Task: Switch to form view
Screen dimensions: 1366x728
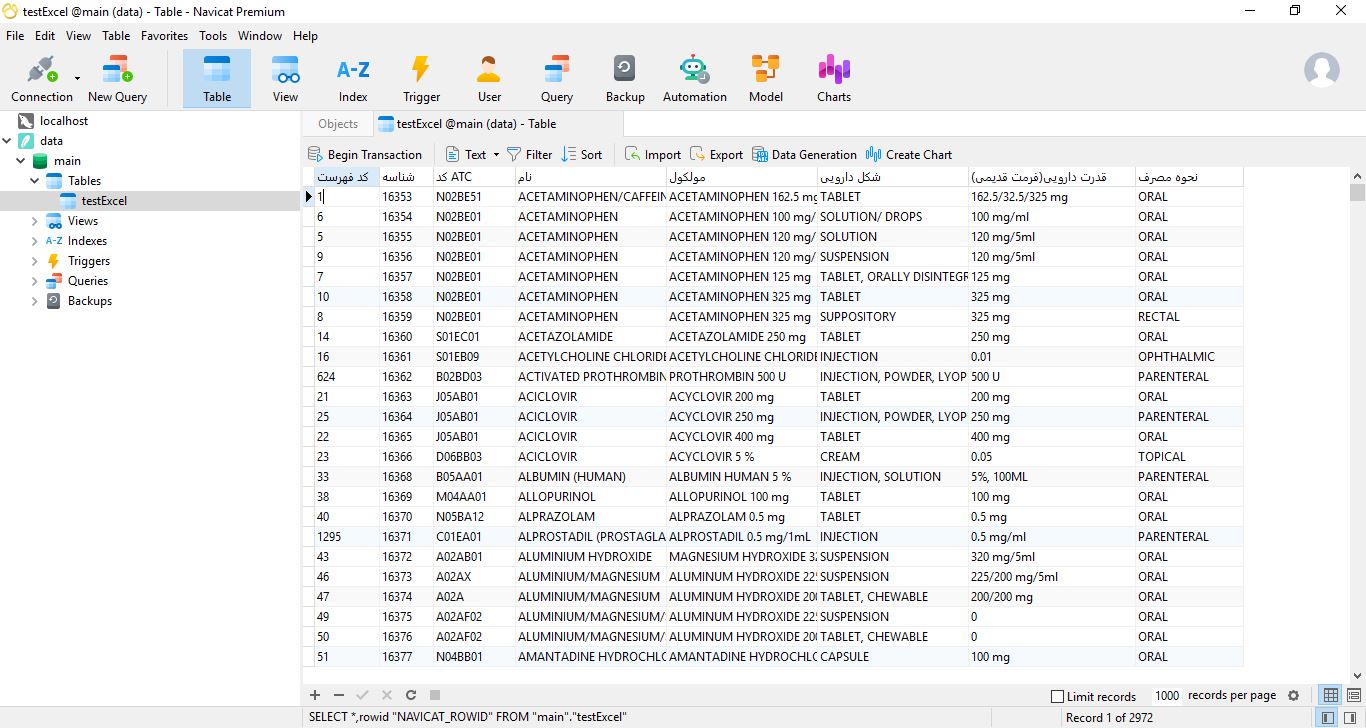Action: (1353, 695)
